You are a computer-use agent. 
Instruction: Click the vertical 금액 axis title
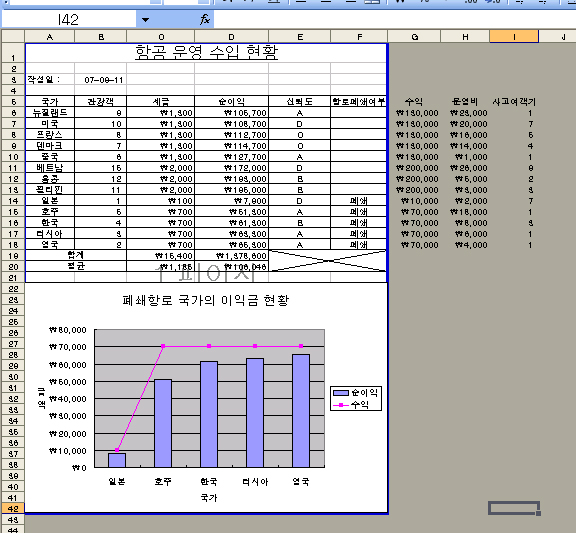(41, 398)
